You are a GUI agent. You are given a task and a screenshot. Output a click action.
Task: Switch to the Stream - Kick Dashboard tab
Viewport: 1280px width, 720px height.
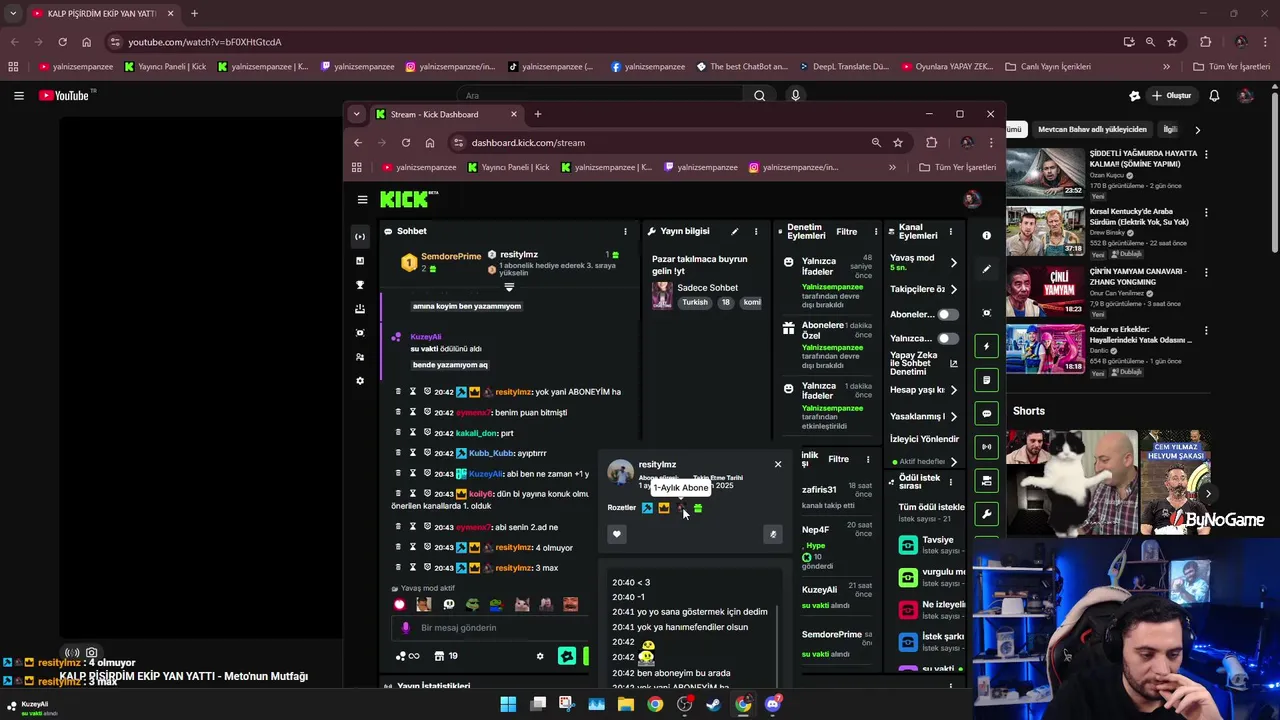point(446,114)
